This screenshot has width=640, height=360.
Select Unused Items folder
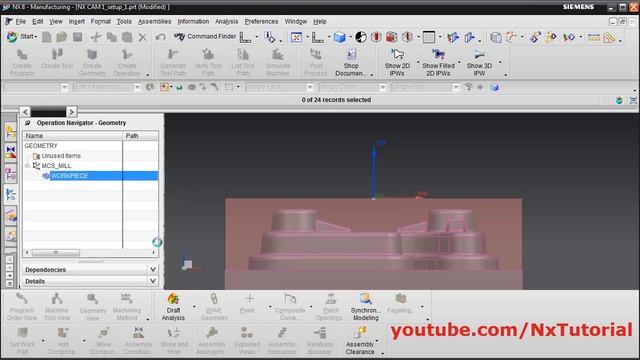pos(61,156)
